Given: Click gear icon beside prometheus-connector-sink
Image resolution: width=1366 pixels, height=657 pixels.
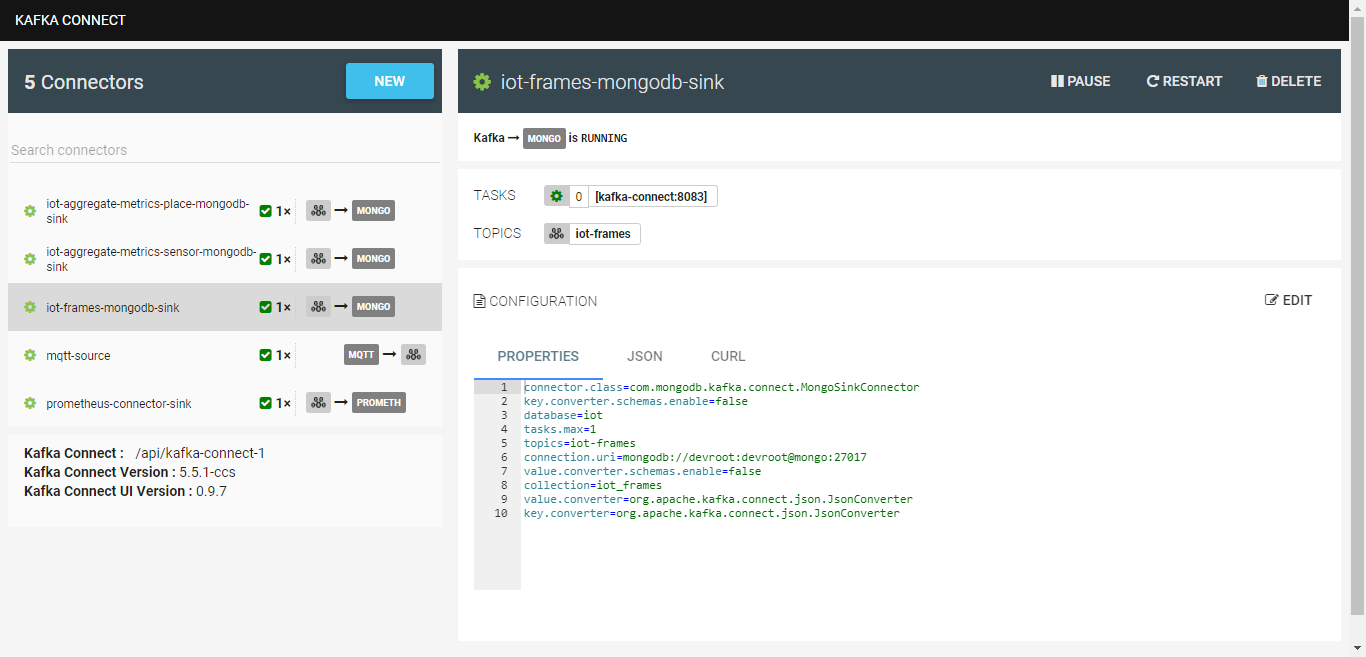Looking at the screenshot, I should tap(30, 403).
